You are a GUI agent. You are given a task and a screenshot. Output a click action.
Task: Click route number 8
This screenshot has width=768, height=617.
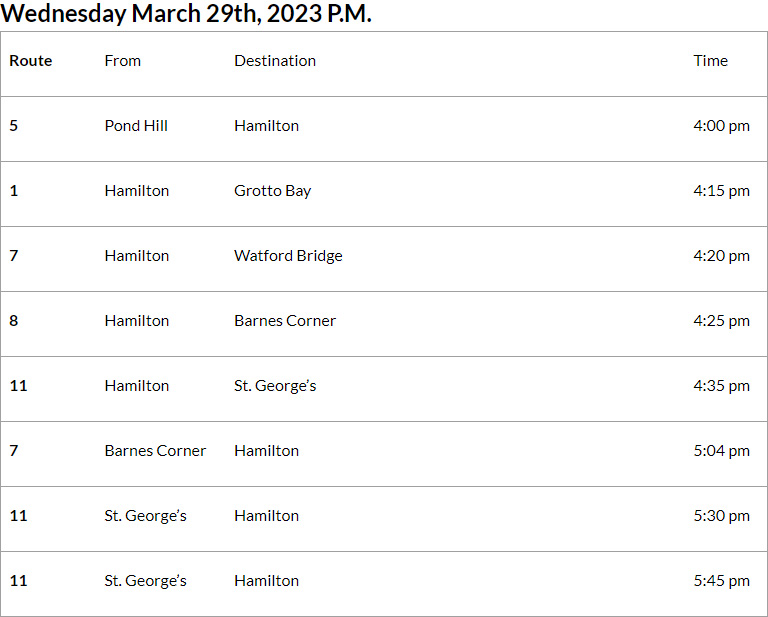click(14, 321)
